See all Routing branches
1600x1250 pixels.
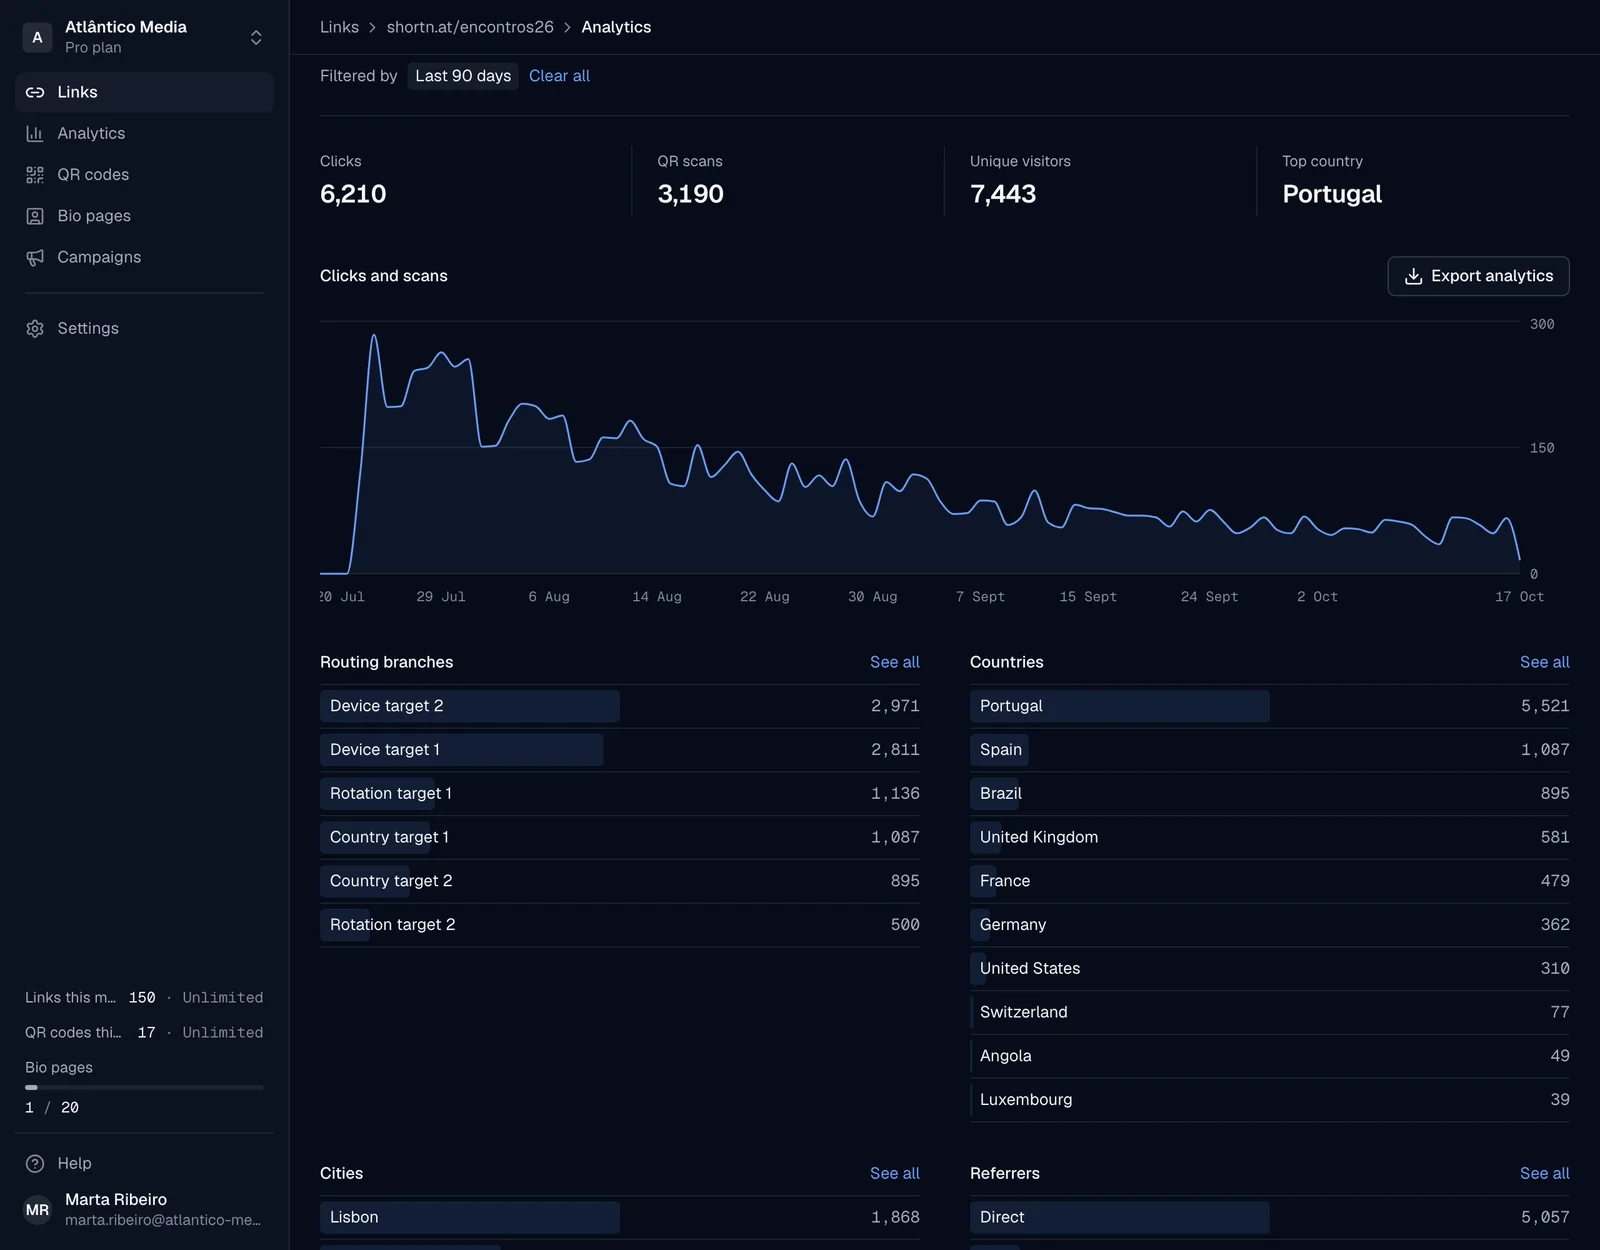coord(894,662)
